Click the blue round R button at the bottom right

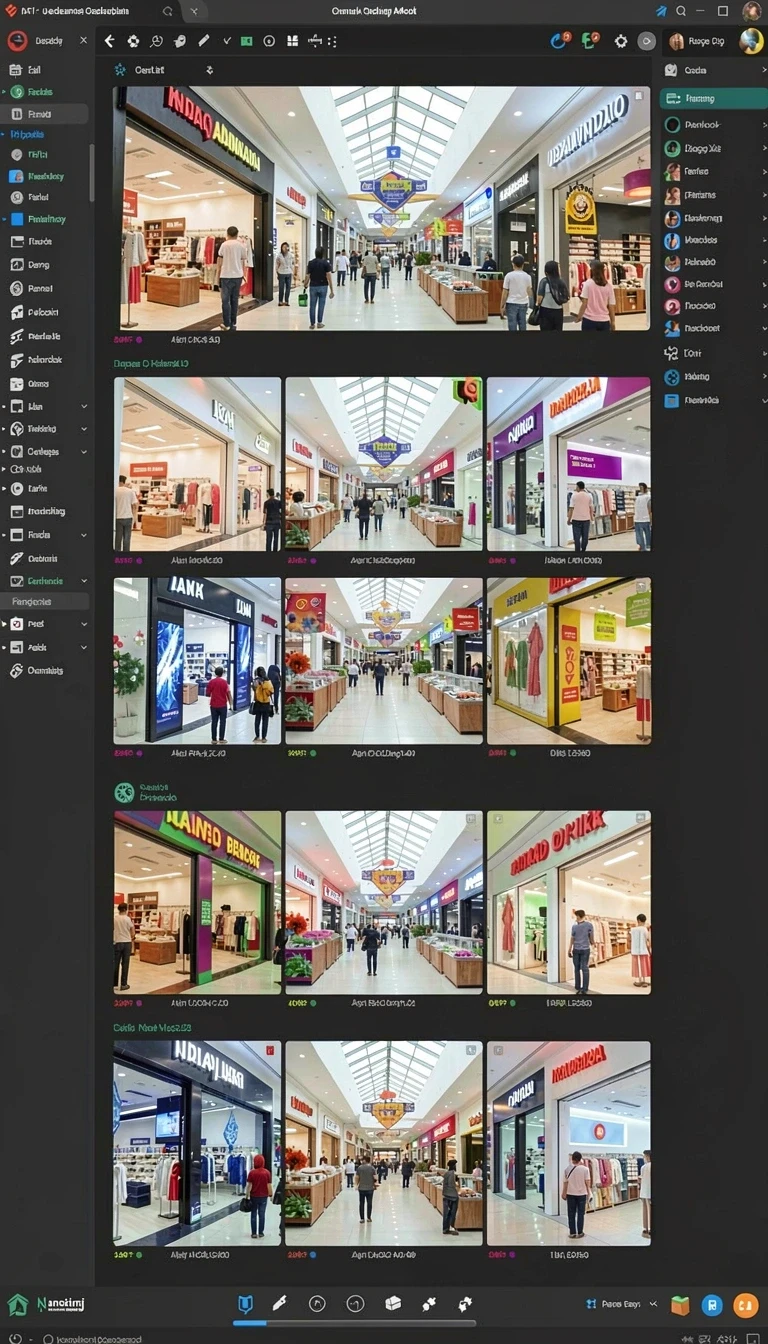pyautogui.click(x=712, y=1304)
